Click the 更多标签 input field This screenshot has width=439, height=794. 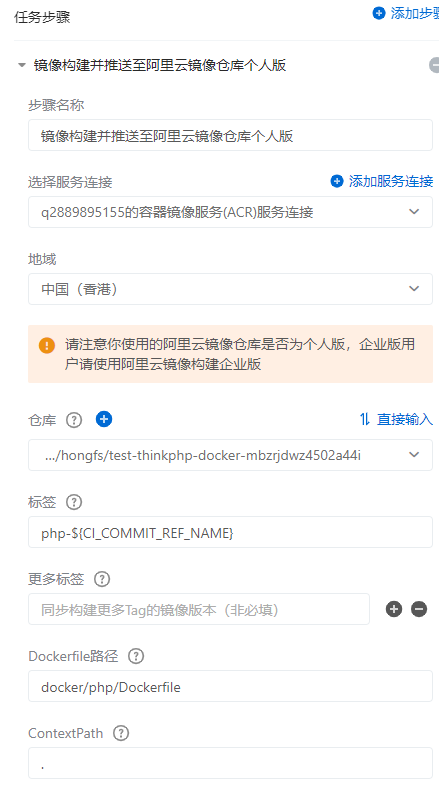[x=199, y=609]
